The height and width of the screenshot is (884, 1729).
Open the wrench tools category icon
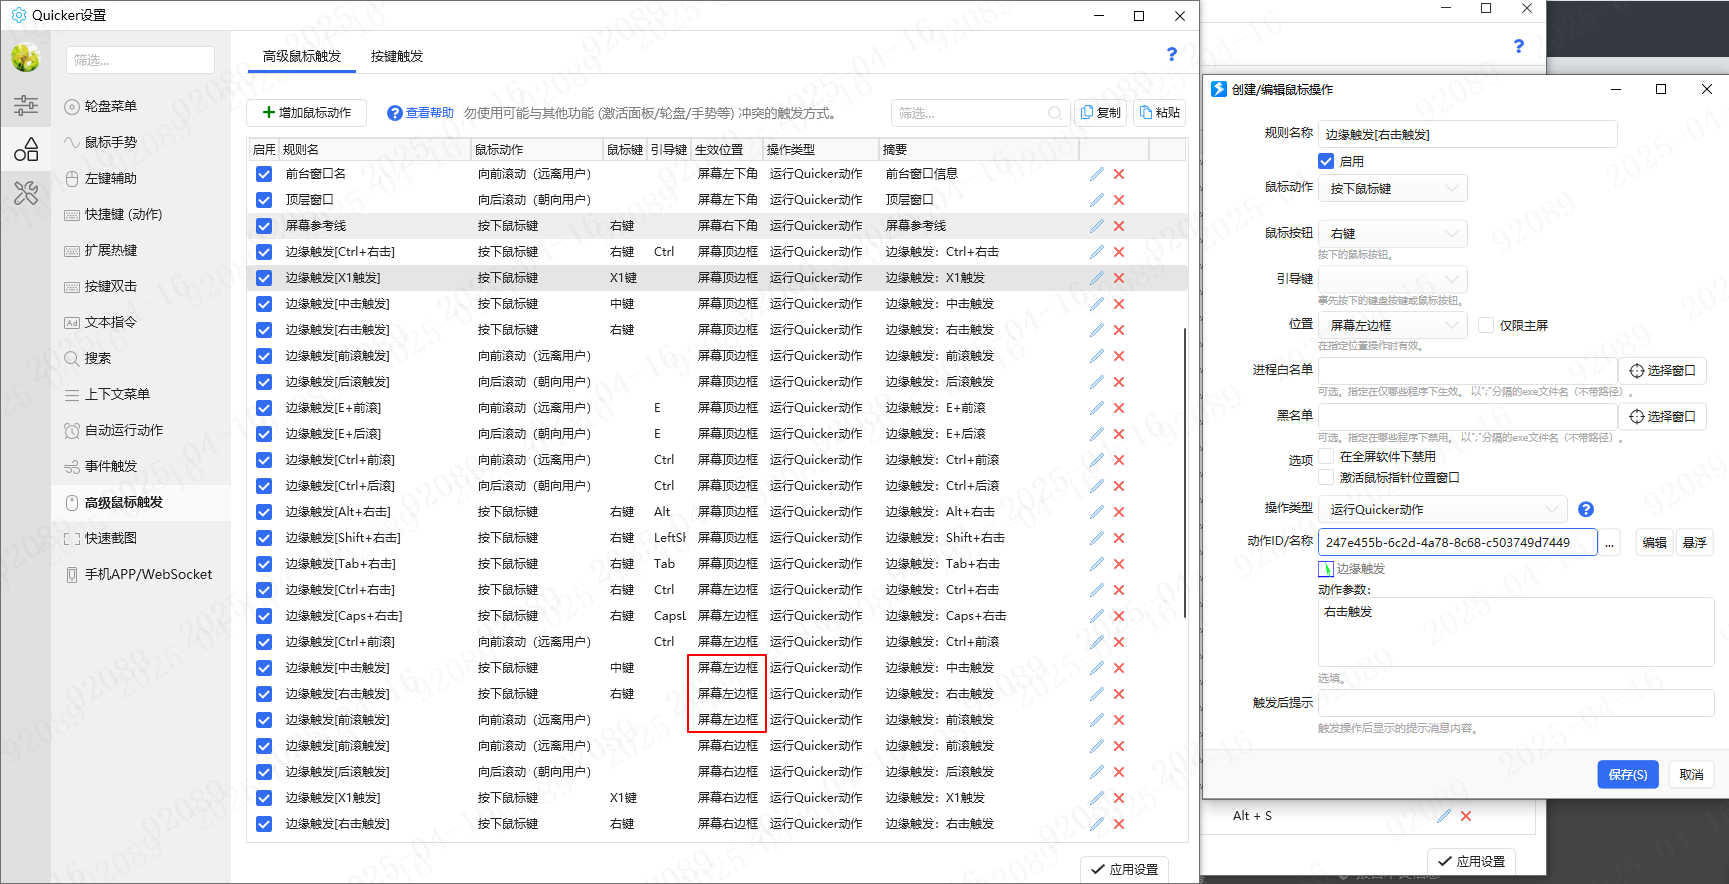point(26,192)
